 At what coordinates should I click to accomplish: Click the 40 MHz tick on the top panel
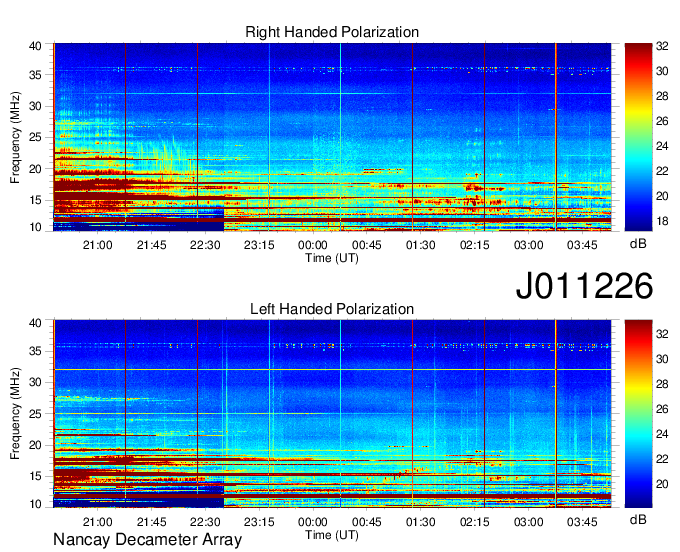click(35, 46)
